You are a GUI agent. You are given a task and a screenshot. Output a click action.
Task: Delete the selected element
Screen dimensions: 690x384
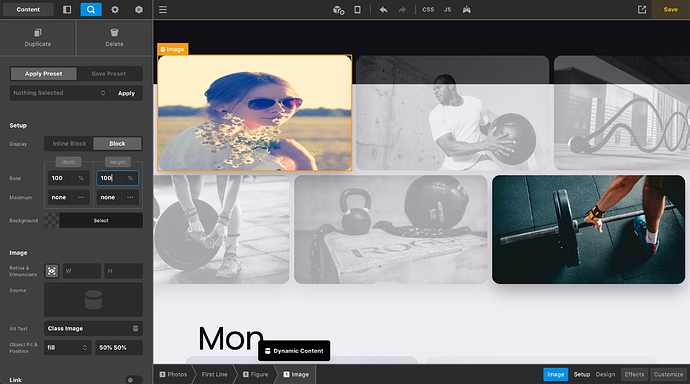114,37
